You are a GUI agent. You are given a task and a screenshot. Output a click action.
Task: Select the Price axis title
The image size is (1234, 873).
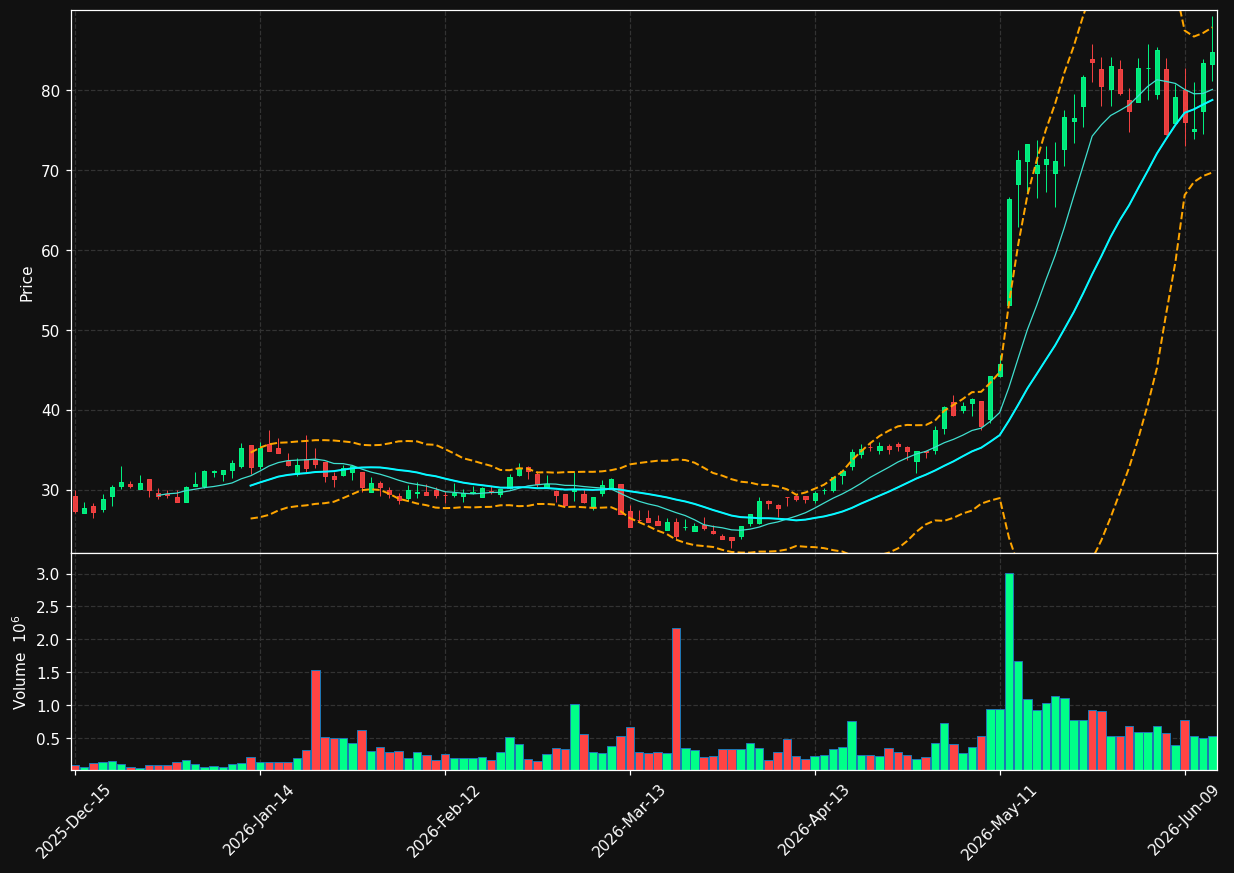(27, 283)
